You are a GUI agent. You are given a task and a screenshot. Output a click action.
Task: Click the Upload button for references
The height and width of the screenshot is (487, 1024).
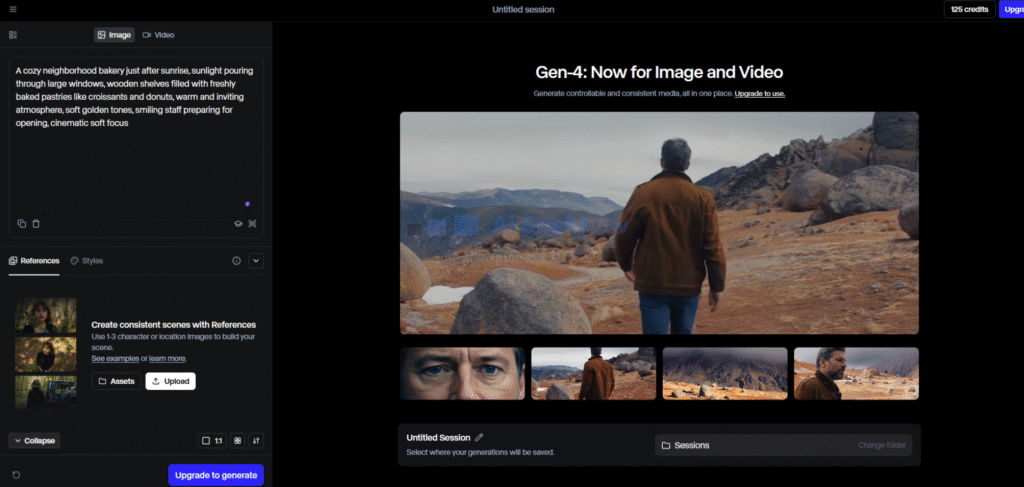(170, 381)
